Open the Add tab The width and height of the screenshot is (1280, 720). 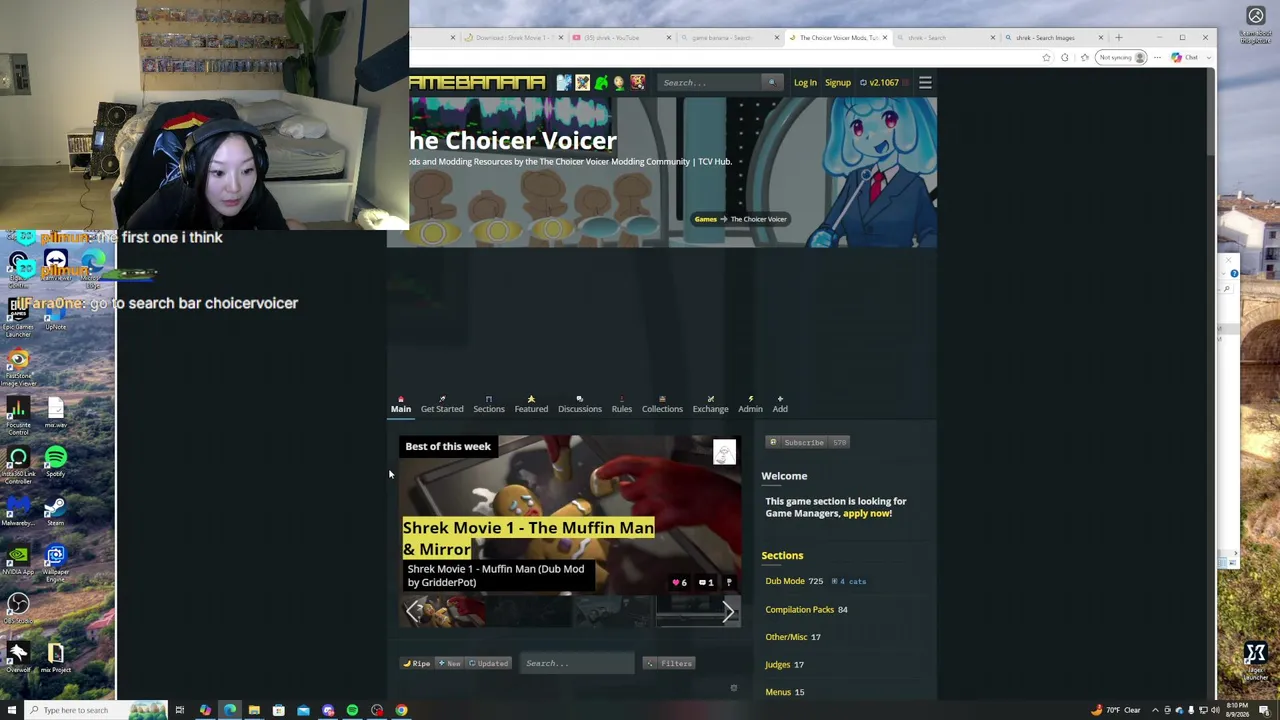780,404
